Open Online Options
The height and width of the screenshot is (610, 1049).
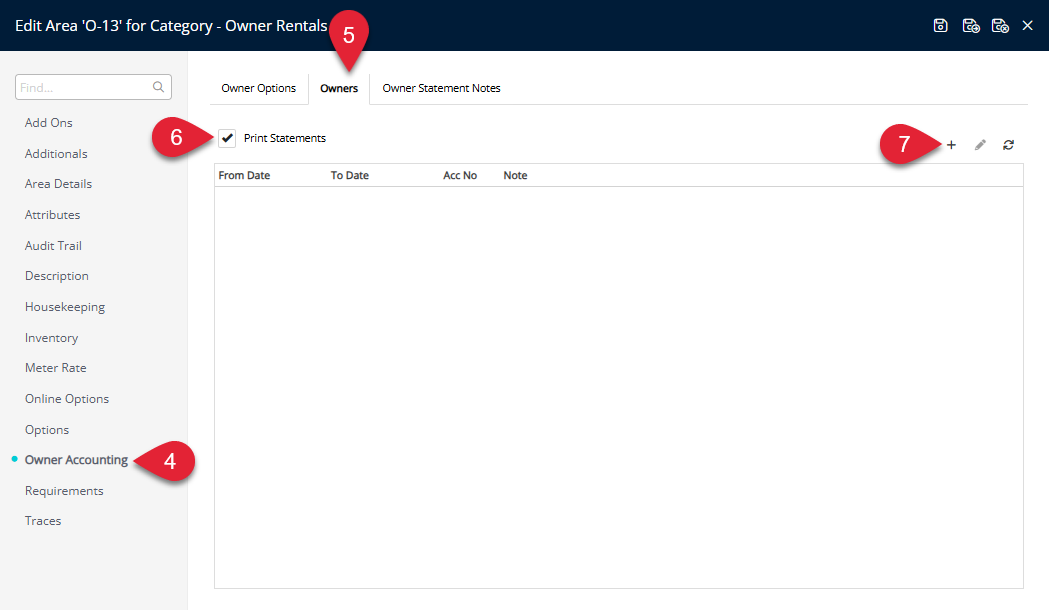pyautogui.click(x=67, y=399)
